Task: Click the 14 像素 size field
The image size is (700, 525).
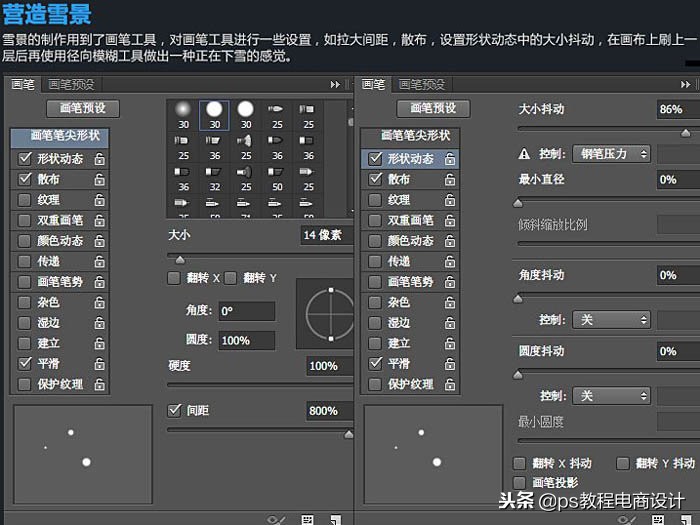Action: [x=327, y=235]
